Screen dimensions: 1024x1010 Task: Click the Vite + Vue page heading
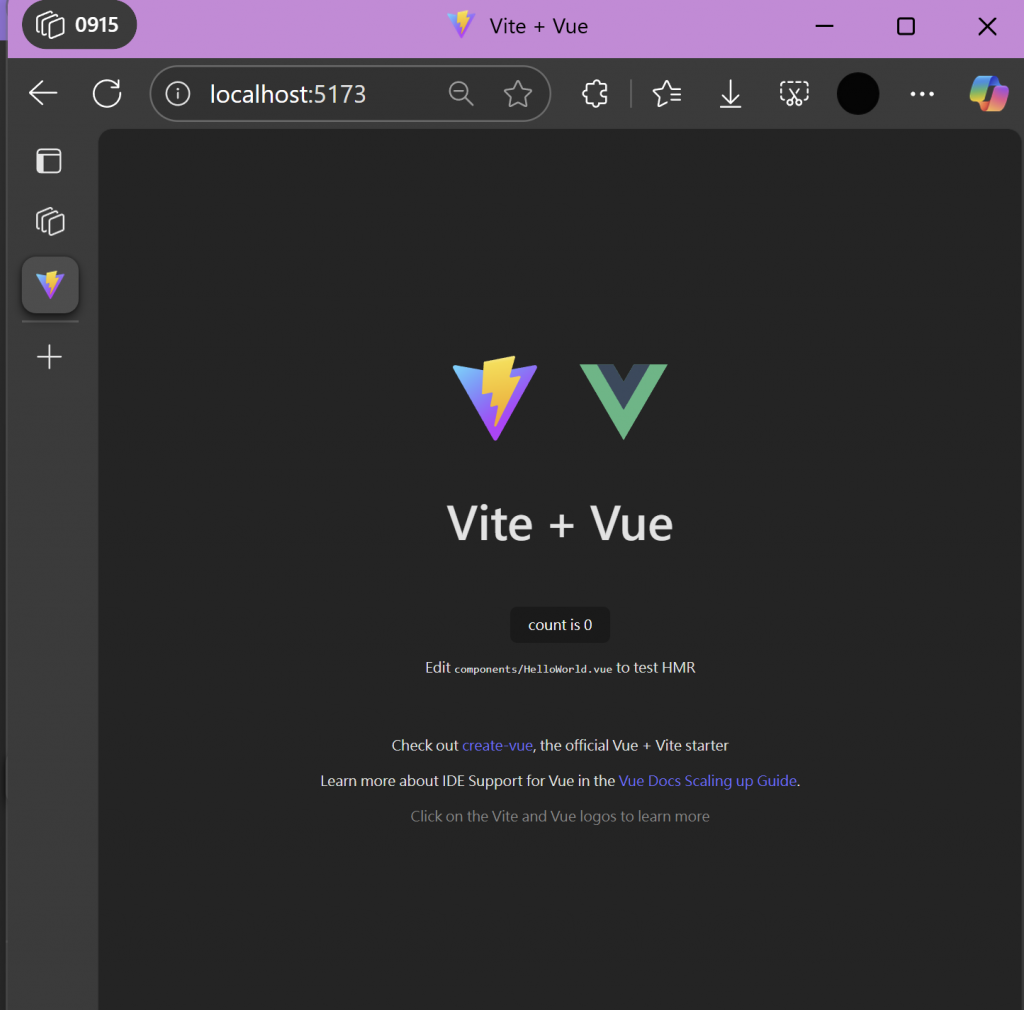tap(560, 524)
